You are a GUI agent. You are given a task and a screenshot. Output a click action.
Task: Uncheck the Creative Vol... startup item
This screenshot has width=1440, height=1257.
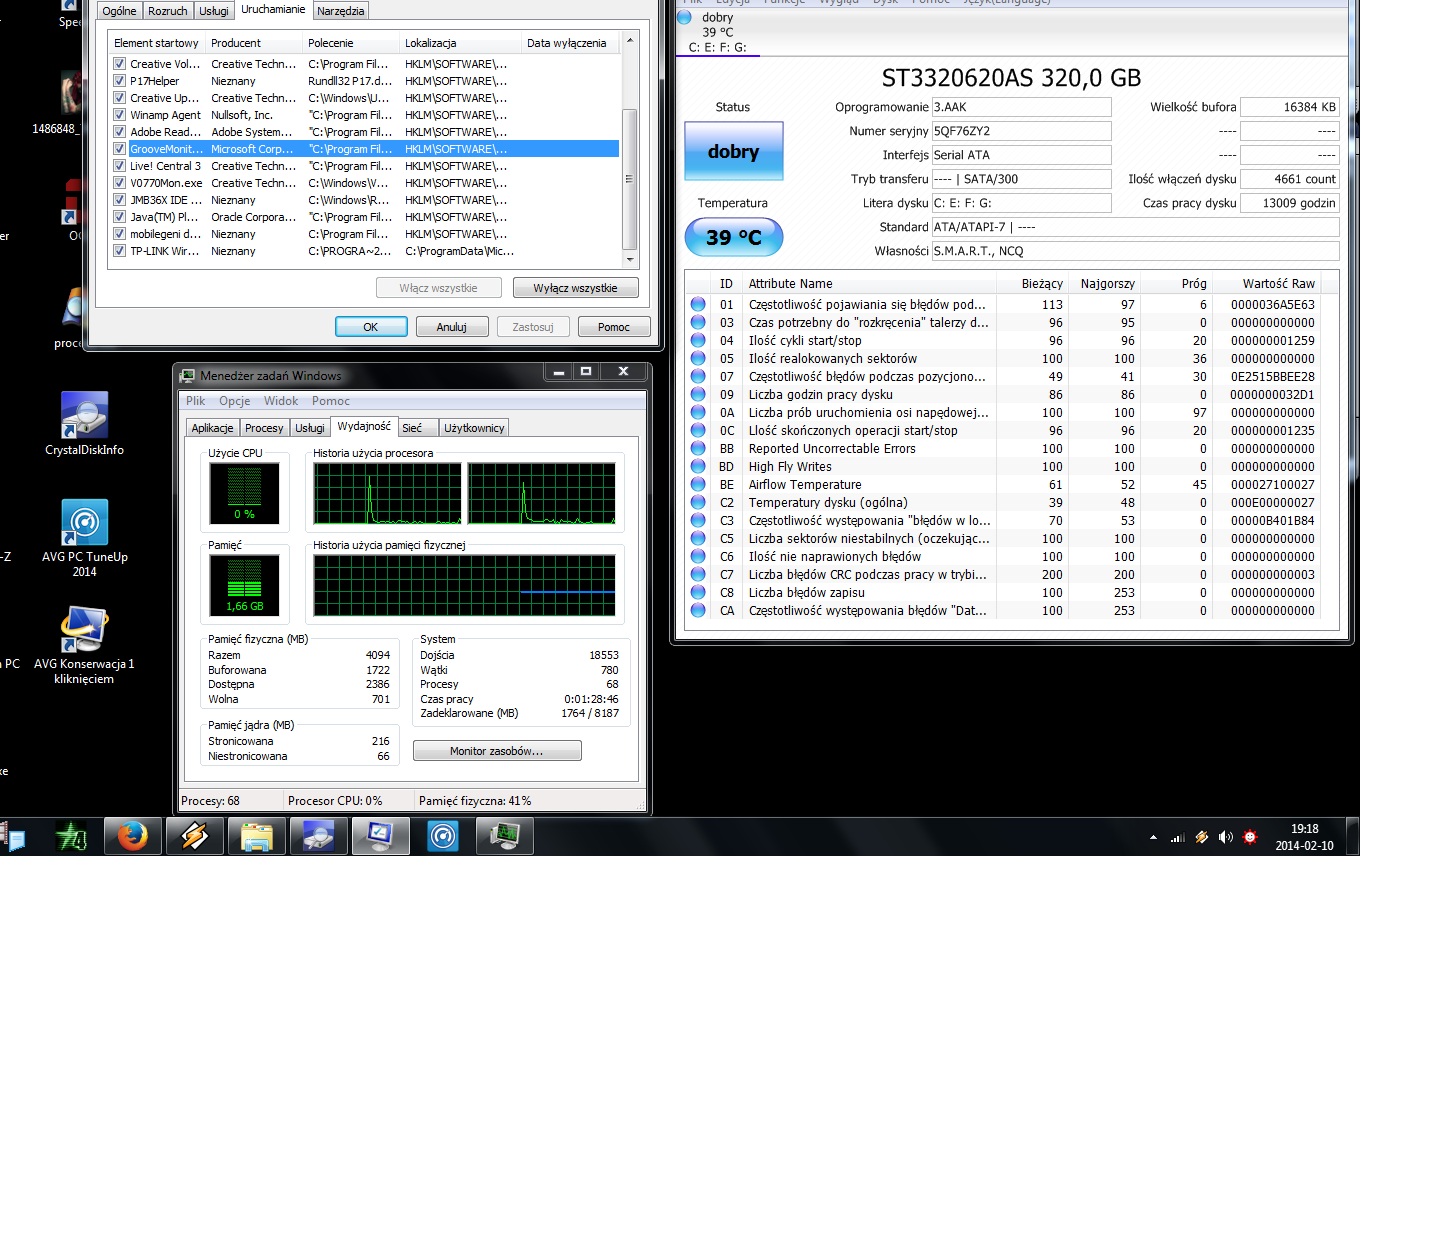tap(119, 64)
